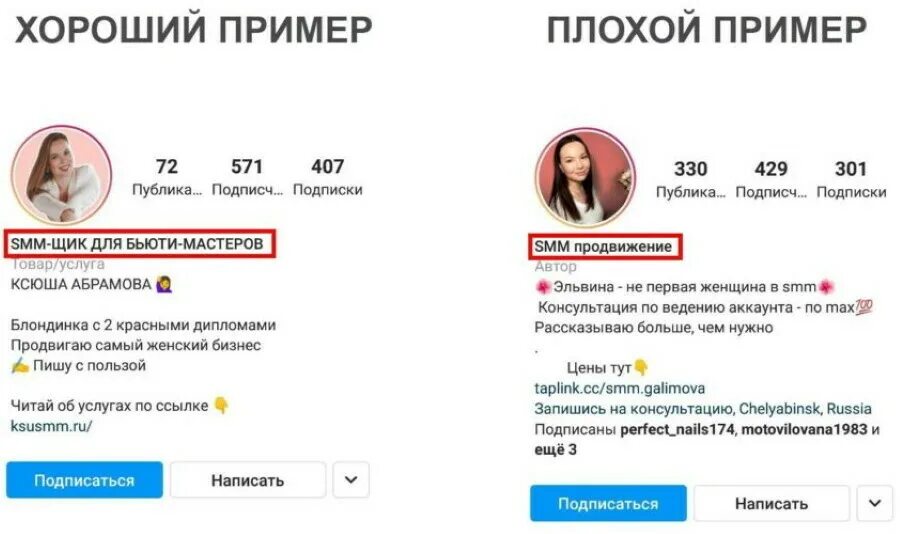The image size is (900, 534).
Task: Open the 301 following list
Action: (851, 179)
